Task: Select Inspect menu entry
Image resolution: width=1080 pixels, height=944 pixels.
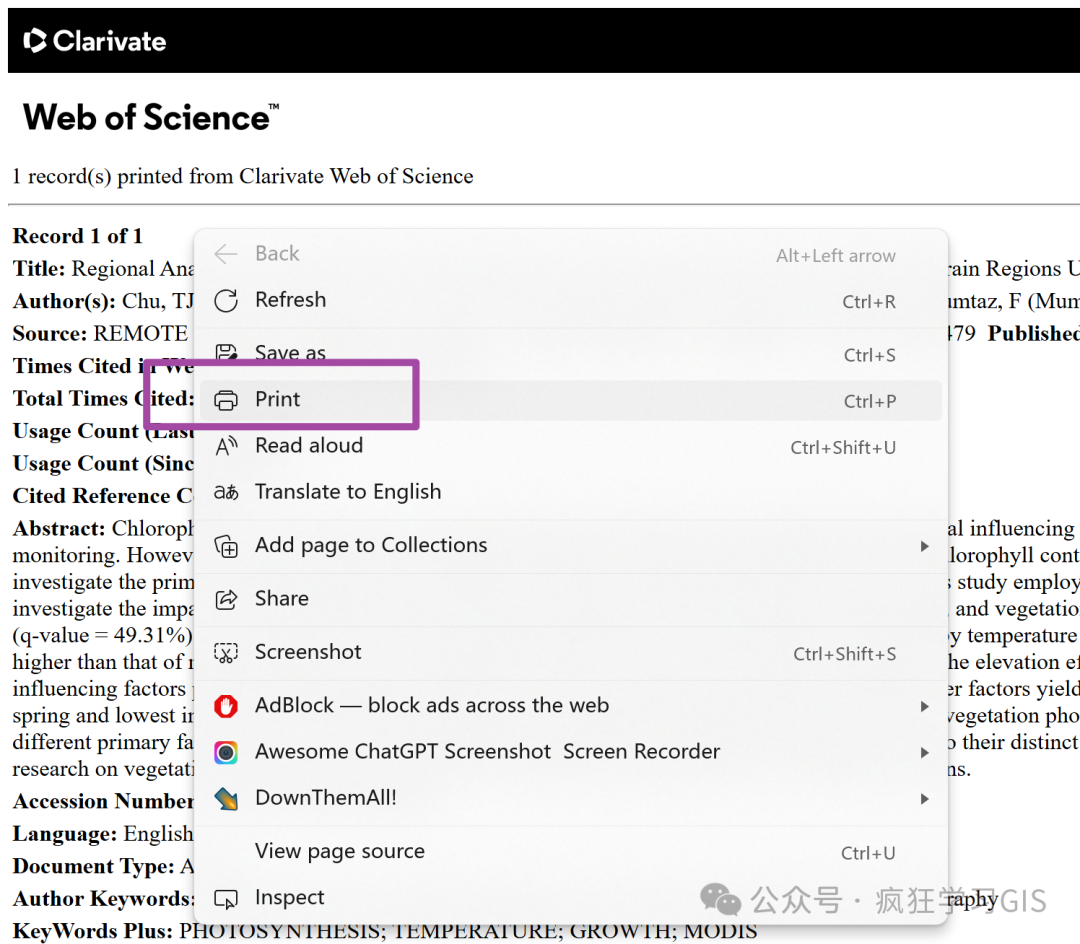Action: pos(570,898)
